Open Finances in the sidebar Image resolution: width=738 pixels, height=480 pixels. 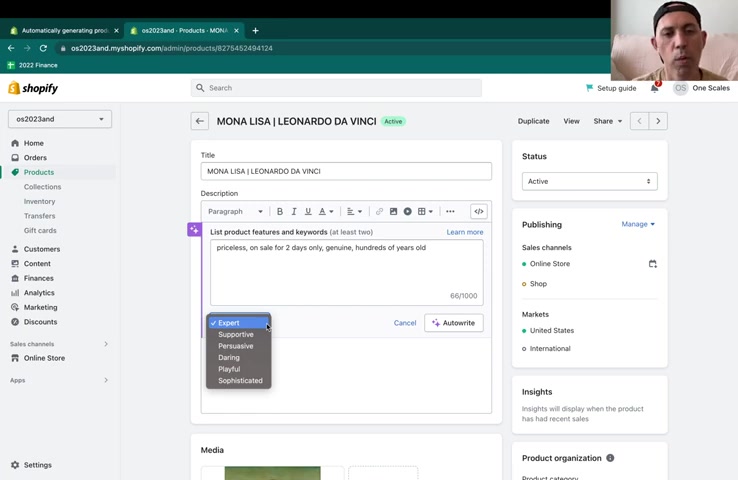click(39, 278)
